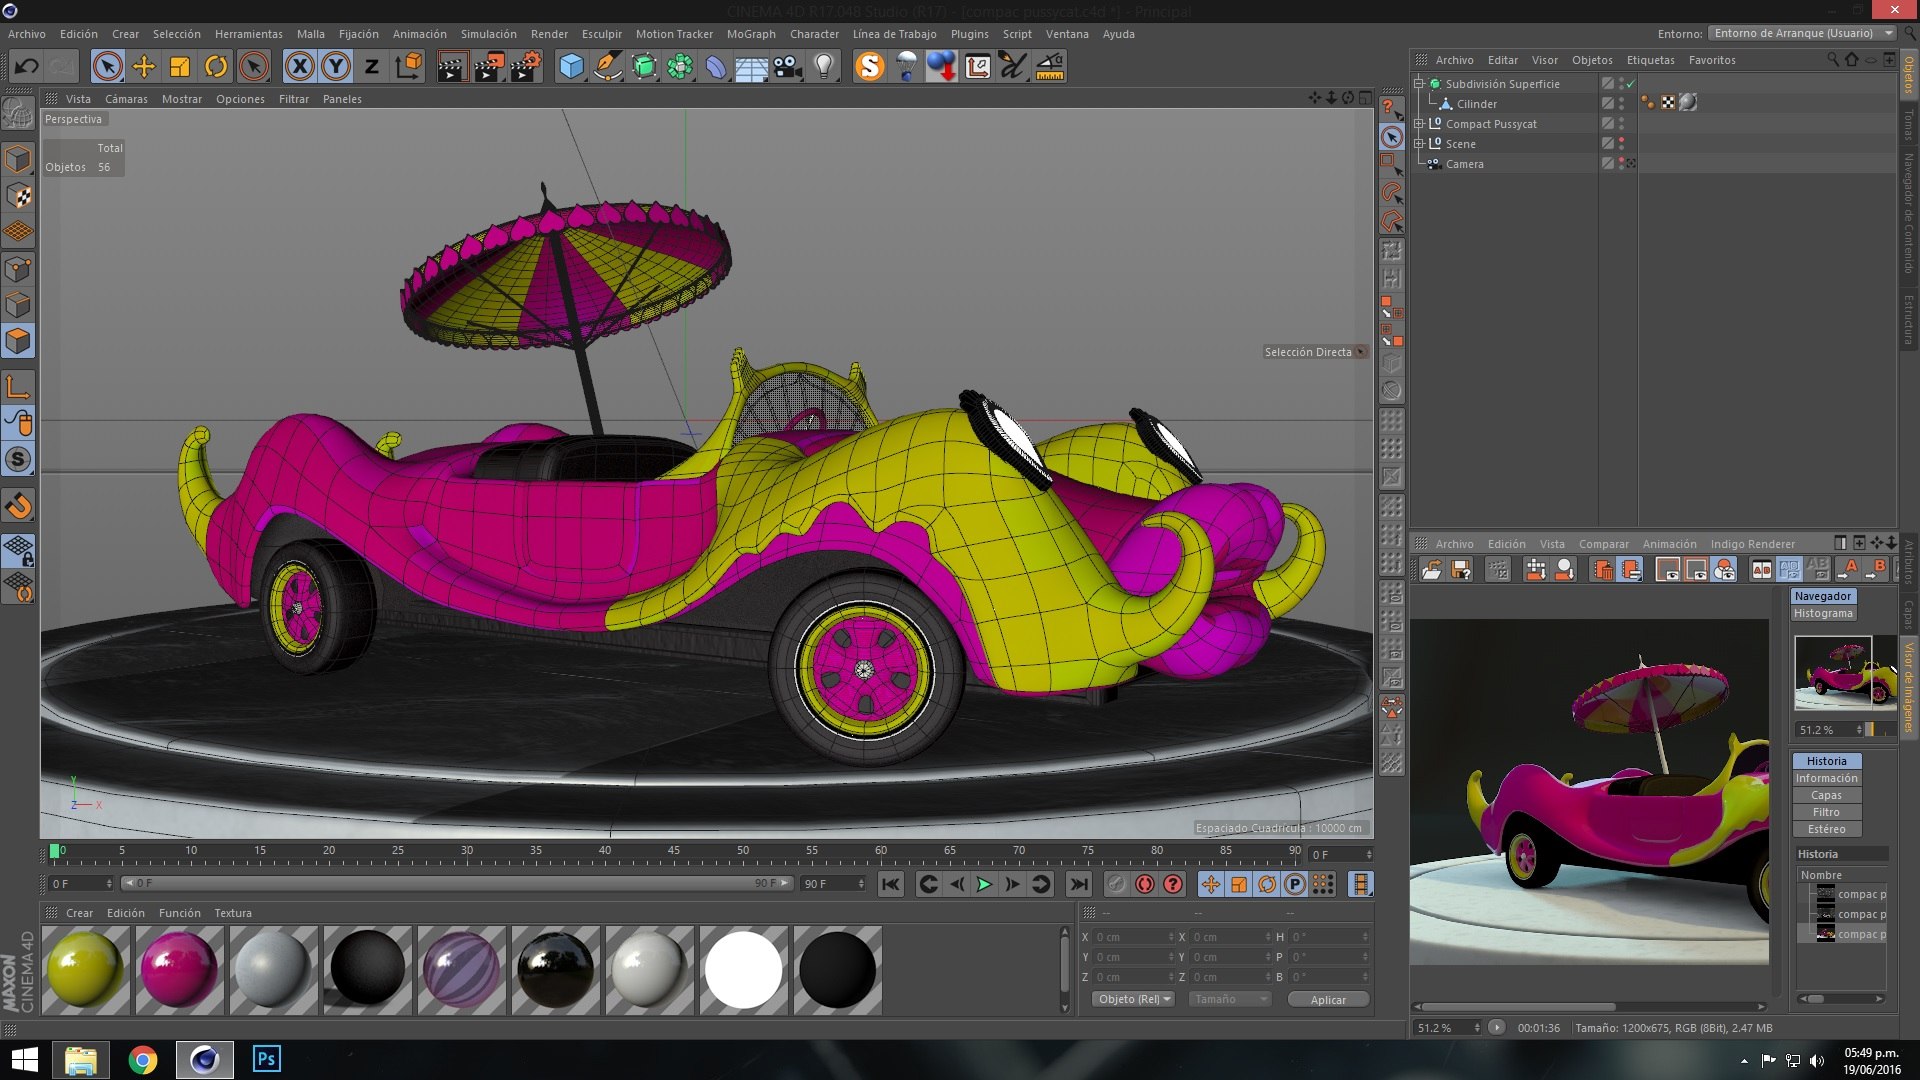
Task: Add a Cube primitive object
Action: point(571,67)
